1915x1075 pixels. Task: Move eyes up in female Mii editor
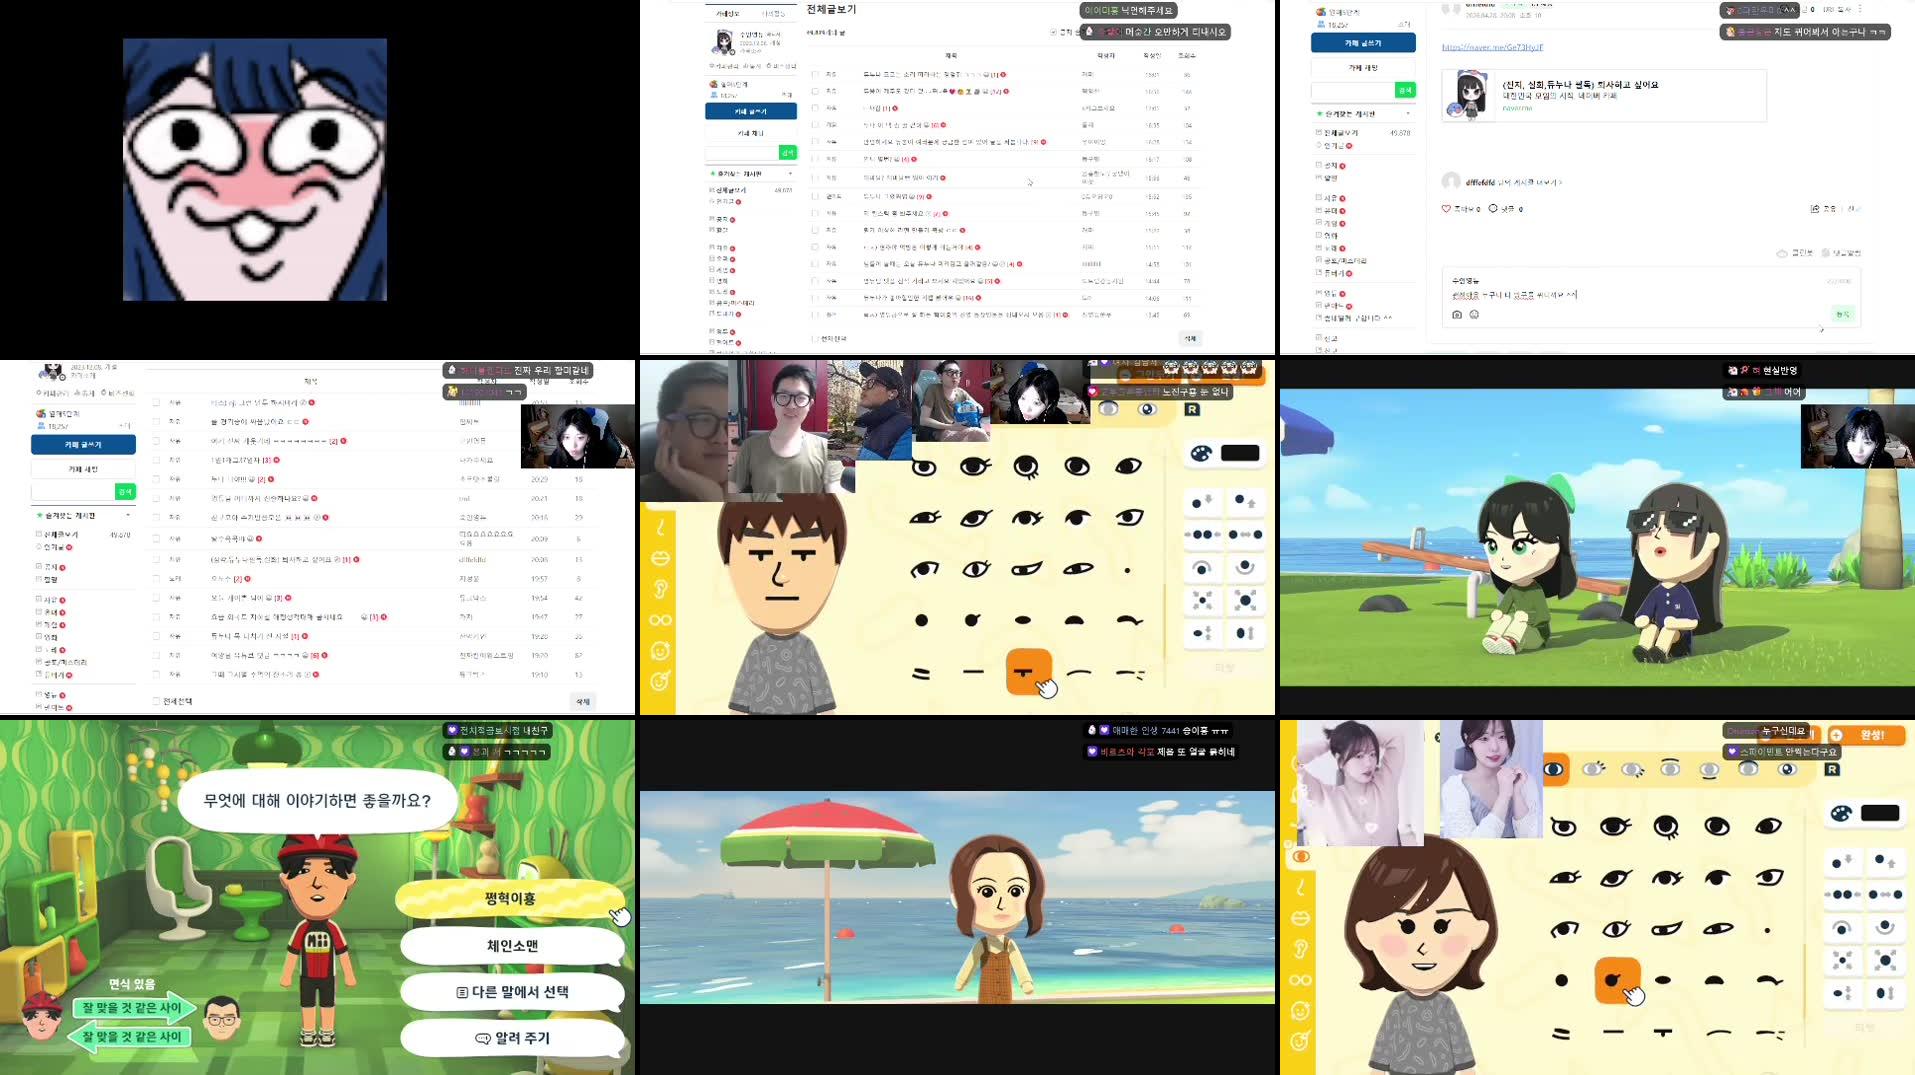[x=1885, y=861]
